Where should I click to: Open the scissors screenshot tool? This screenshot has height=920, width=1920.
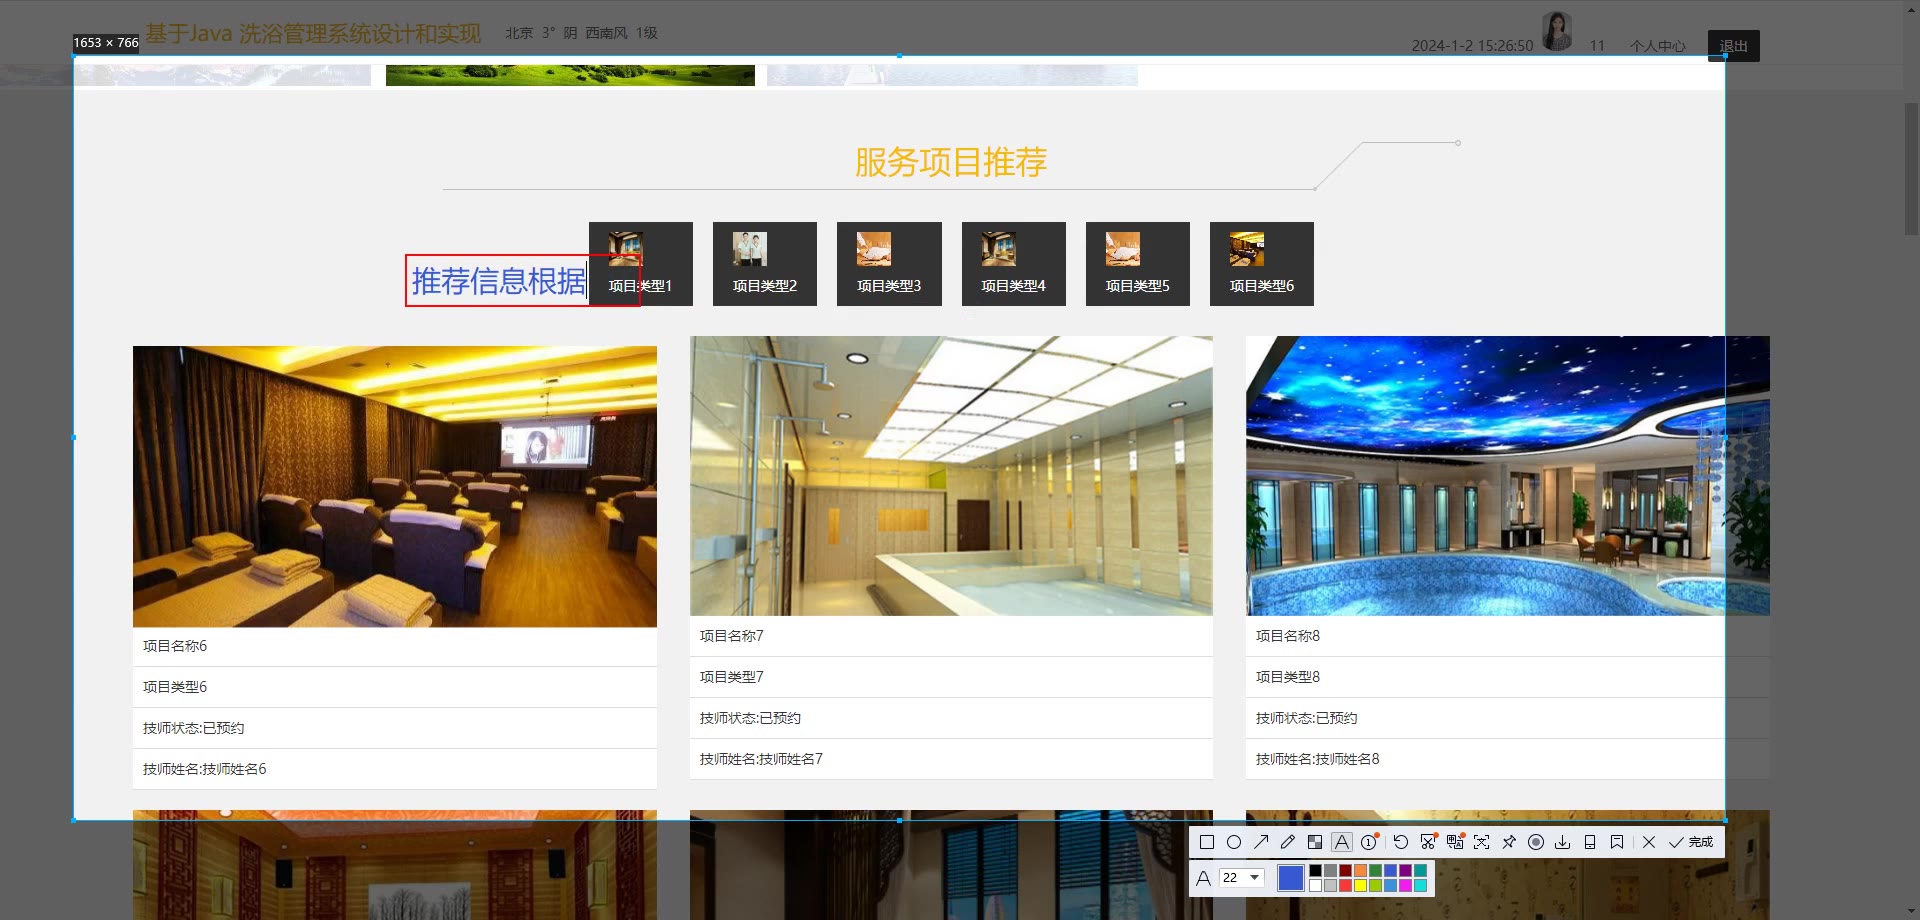coord(1428,842)
